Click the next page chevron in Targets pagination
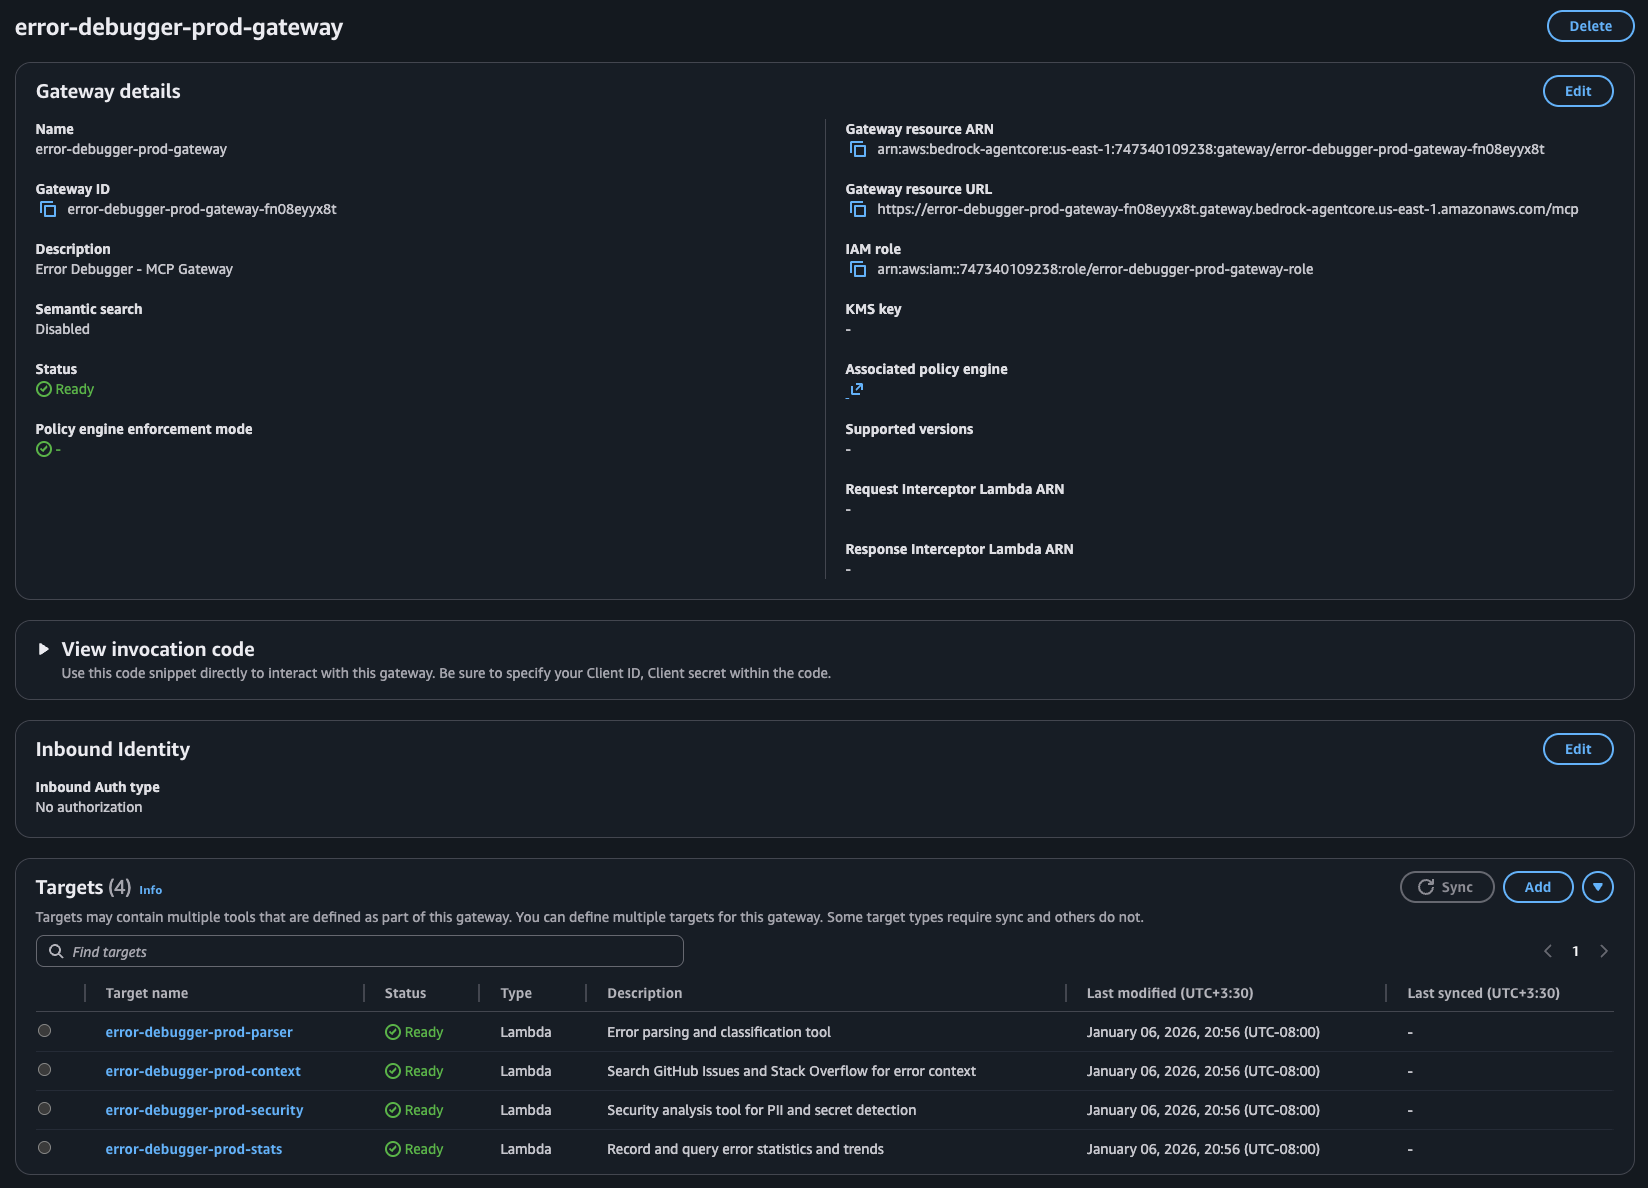This screenshot has height=1188, width=1648. [1604, 951]
